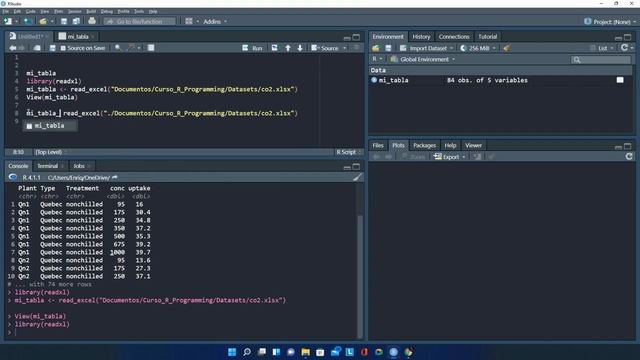
Task: Open taskbar search
Action: click(247, 352)
